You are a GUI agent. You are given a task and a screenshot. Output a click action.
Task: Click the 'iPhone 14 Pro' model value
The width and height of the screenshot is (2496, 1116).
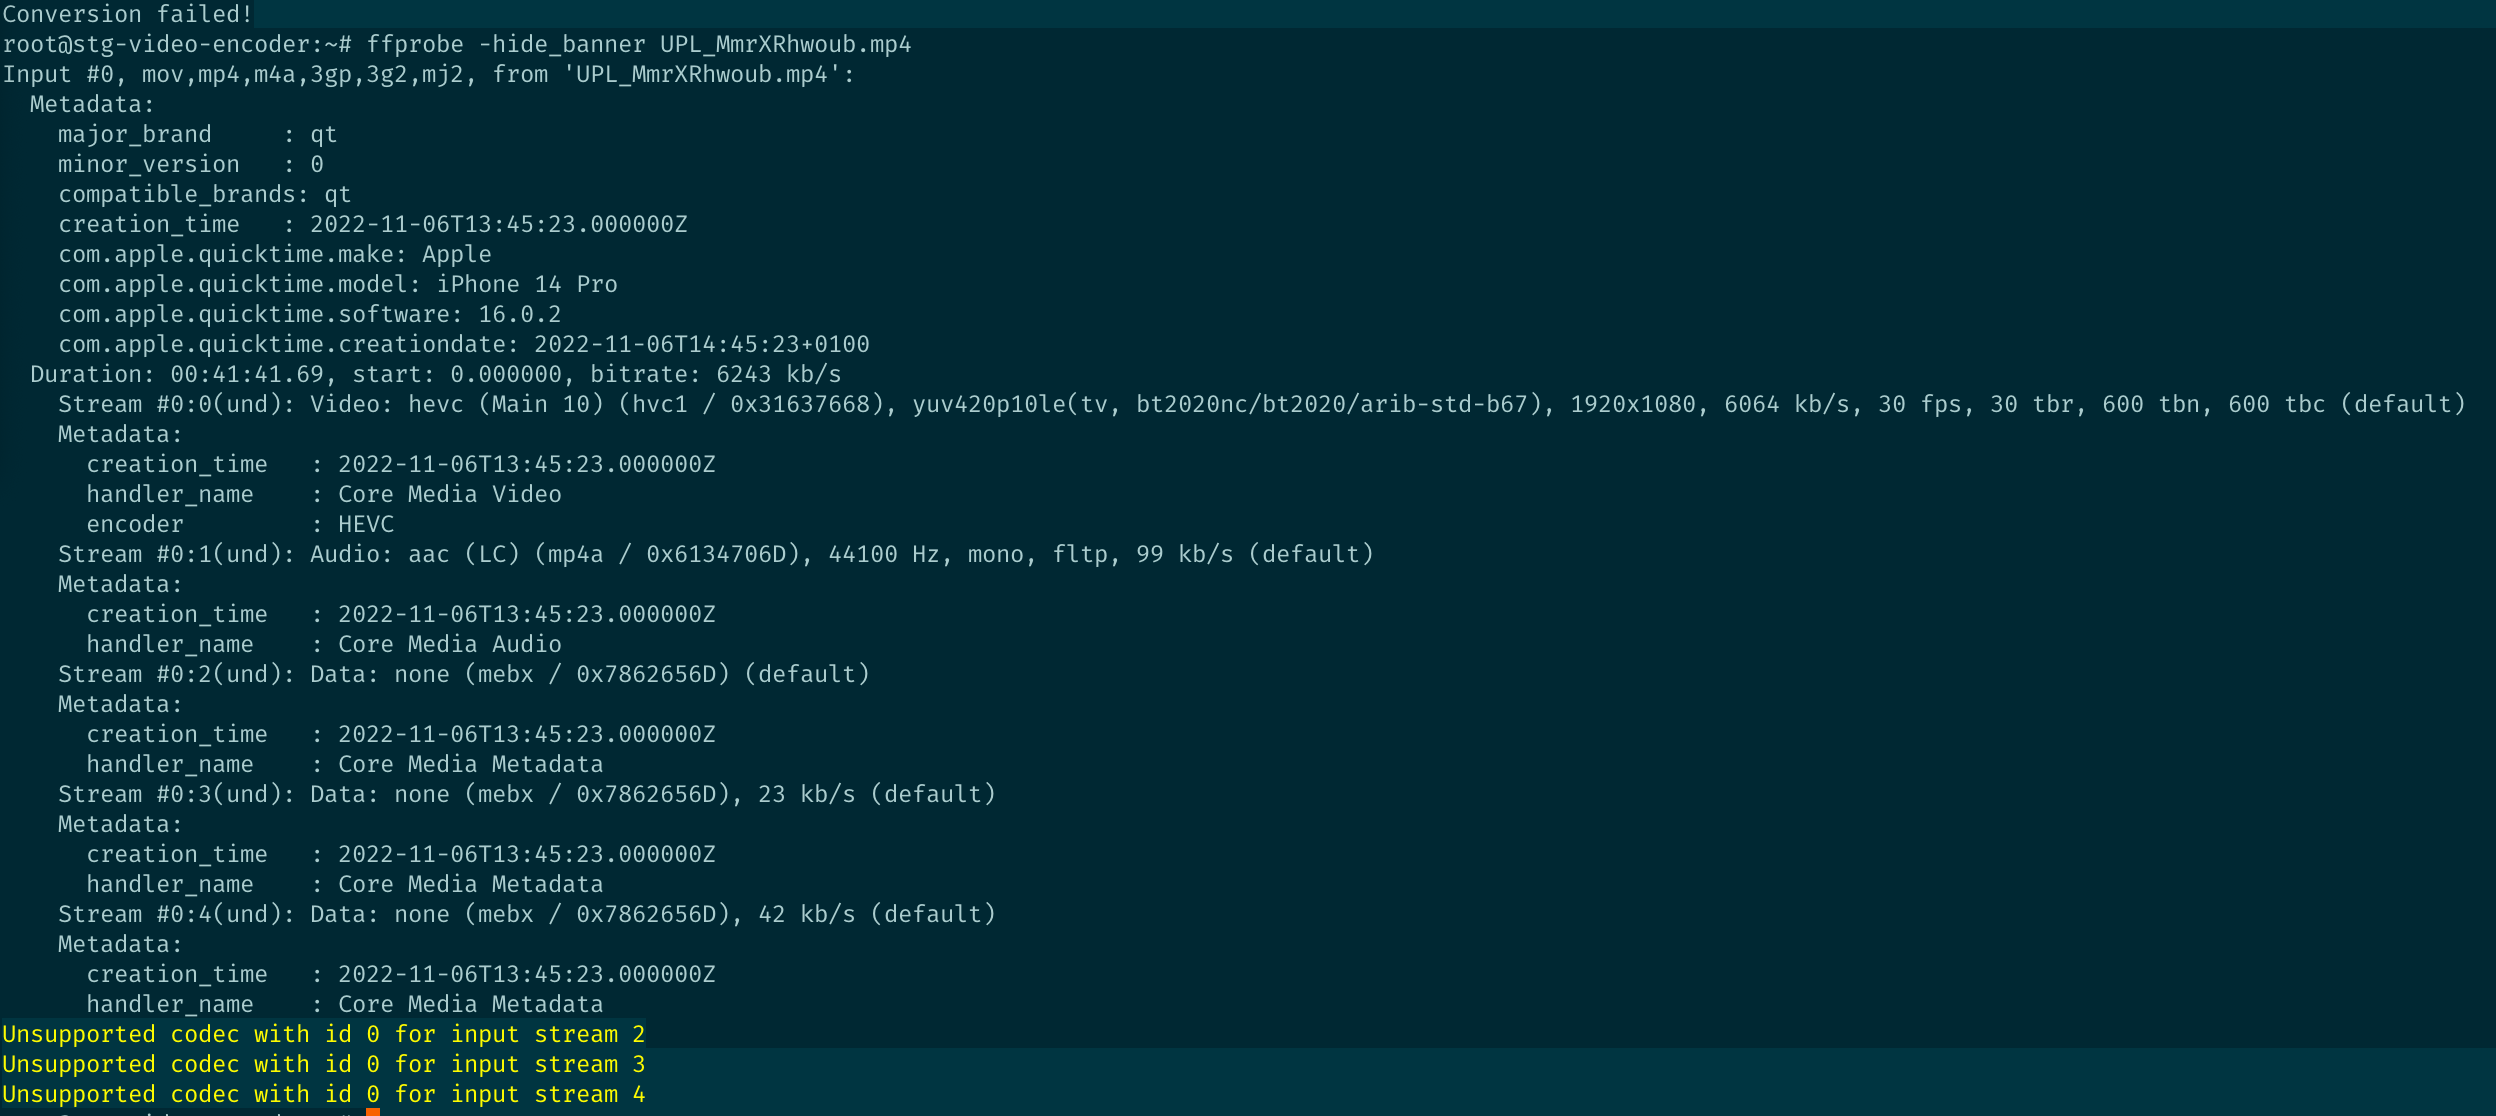point(527,284)
